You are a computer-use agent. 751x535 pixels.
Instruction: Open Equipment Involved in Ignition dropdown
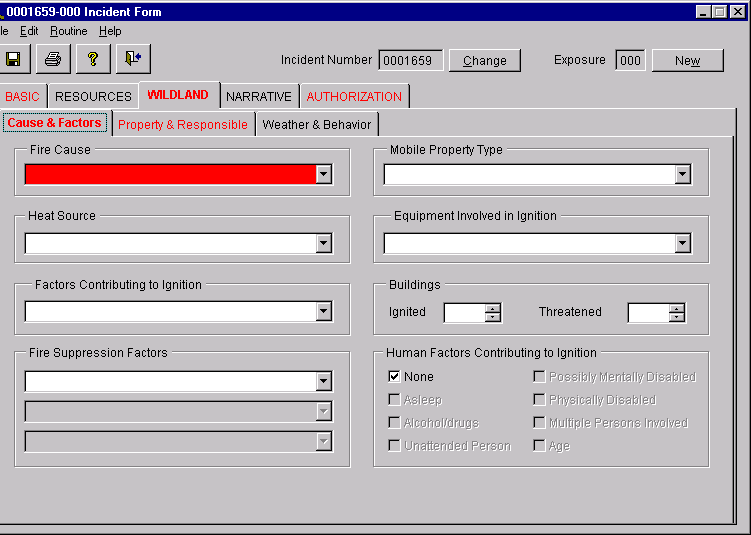pos(682,243)
